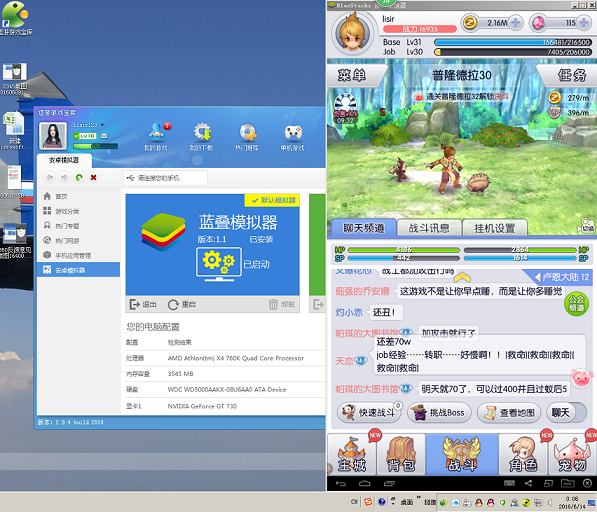
Task: Open the 卢恩大陆 12 channel selector
Action: click(561, 277)
